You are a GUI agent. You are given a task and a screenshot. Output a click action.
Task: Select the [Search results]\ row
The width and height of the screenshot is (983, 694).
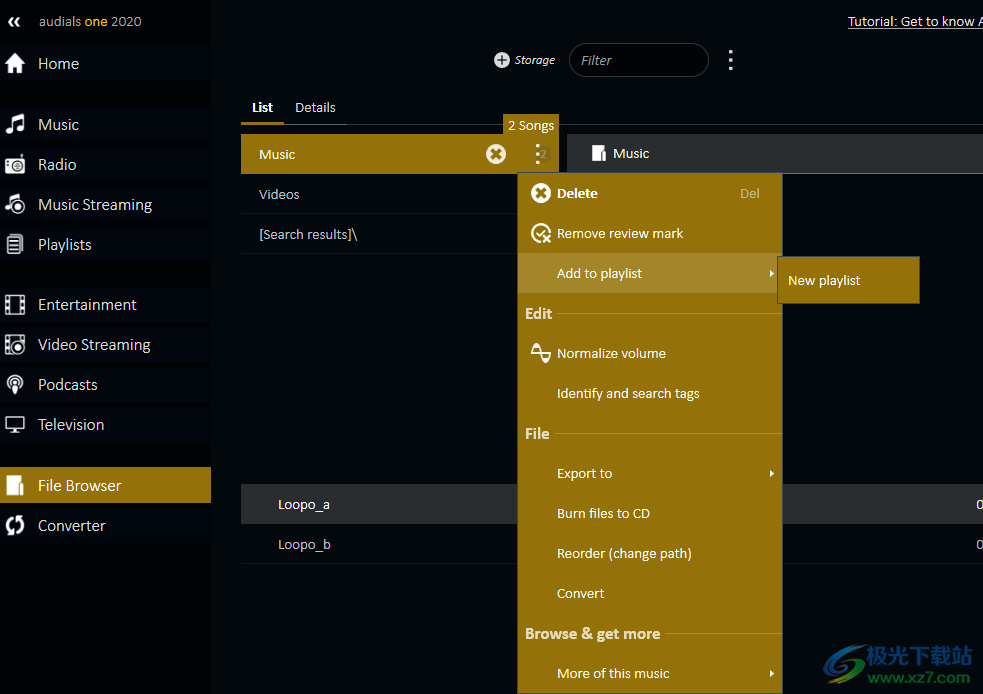point(379,234)
